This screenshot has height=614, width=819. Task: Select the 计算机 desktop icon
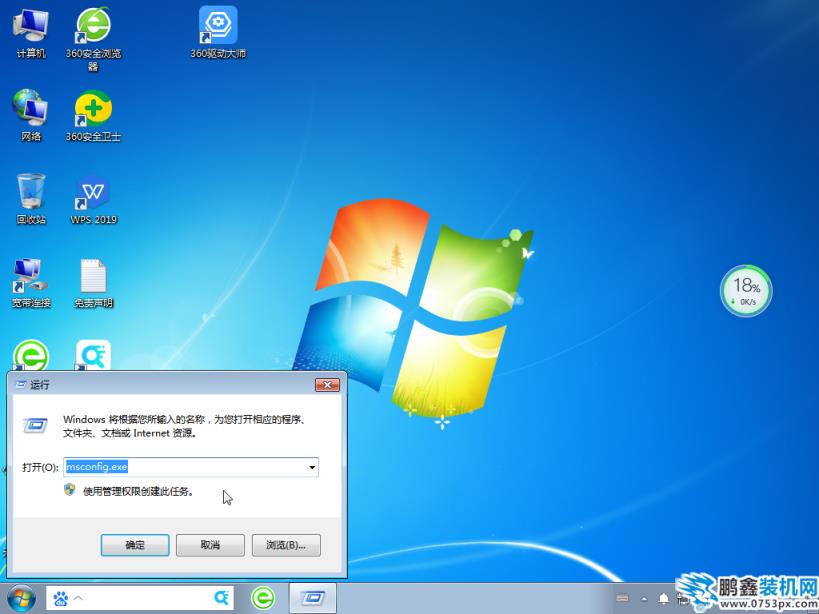tap(31, 32)
